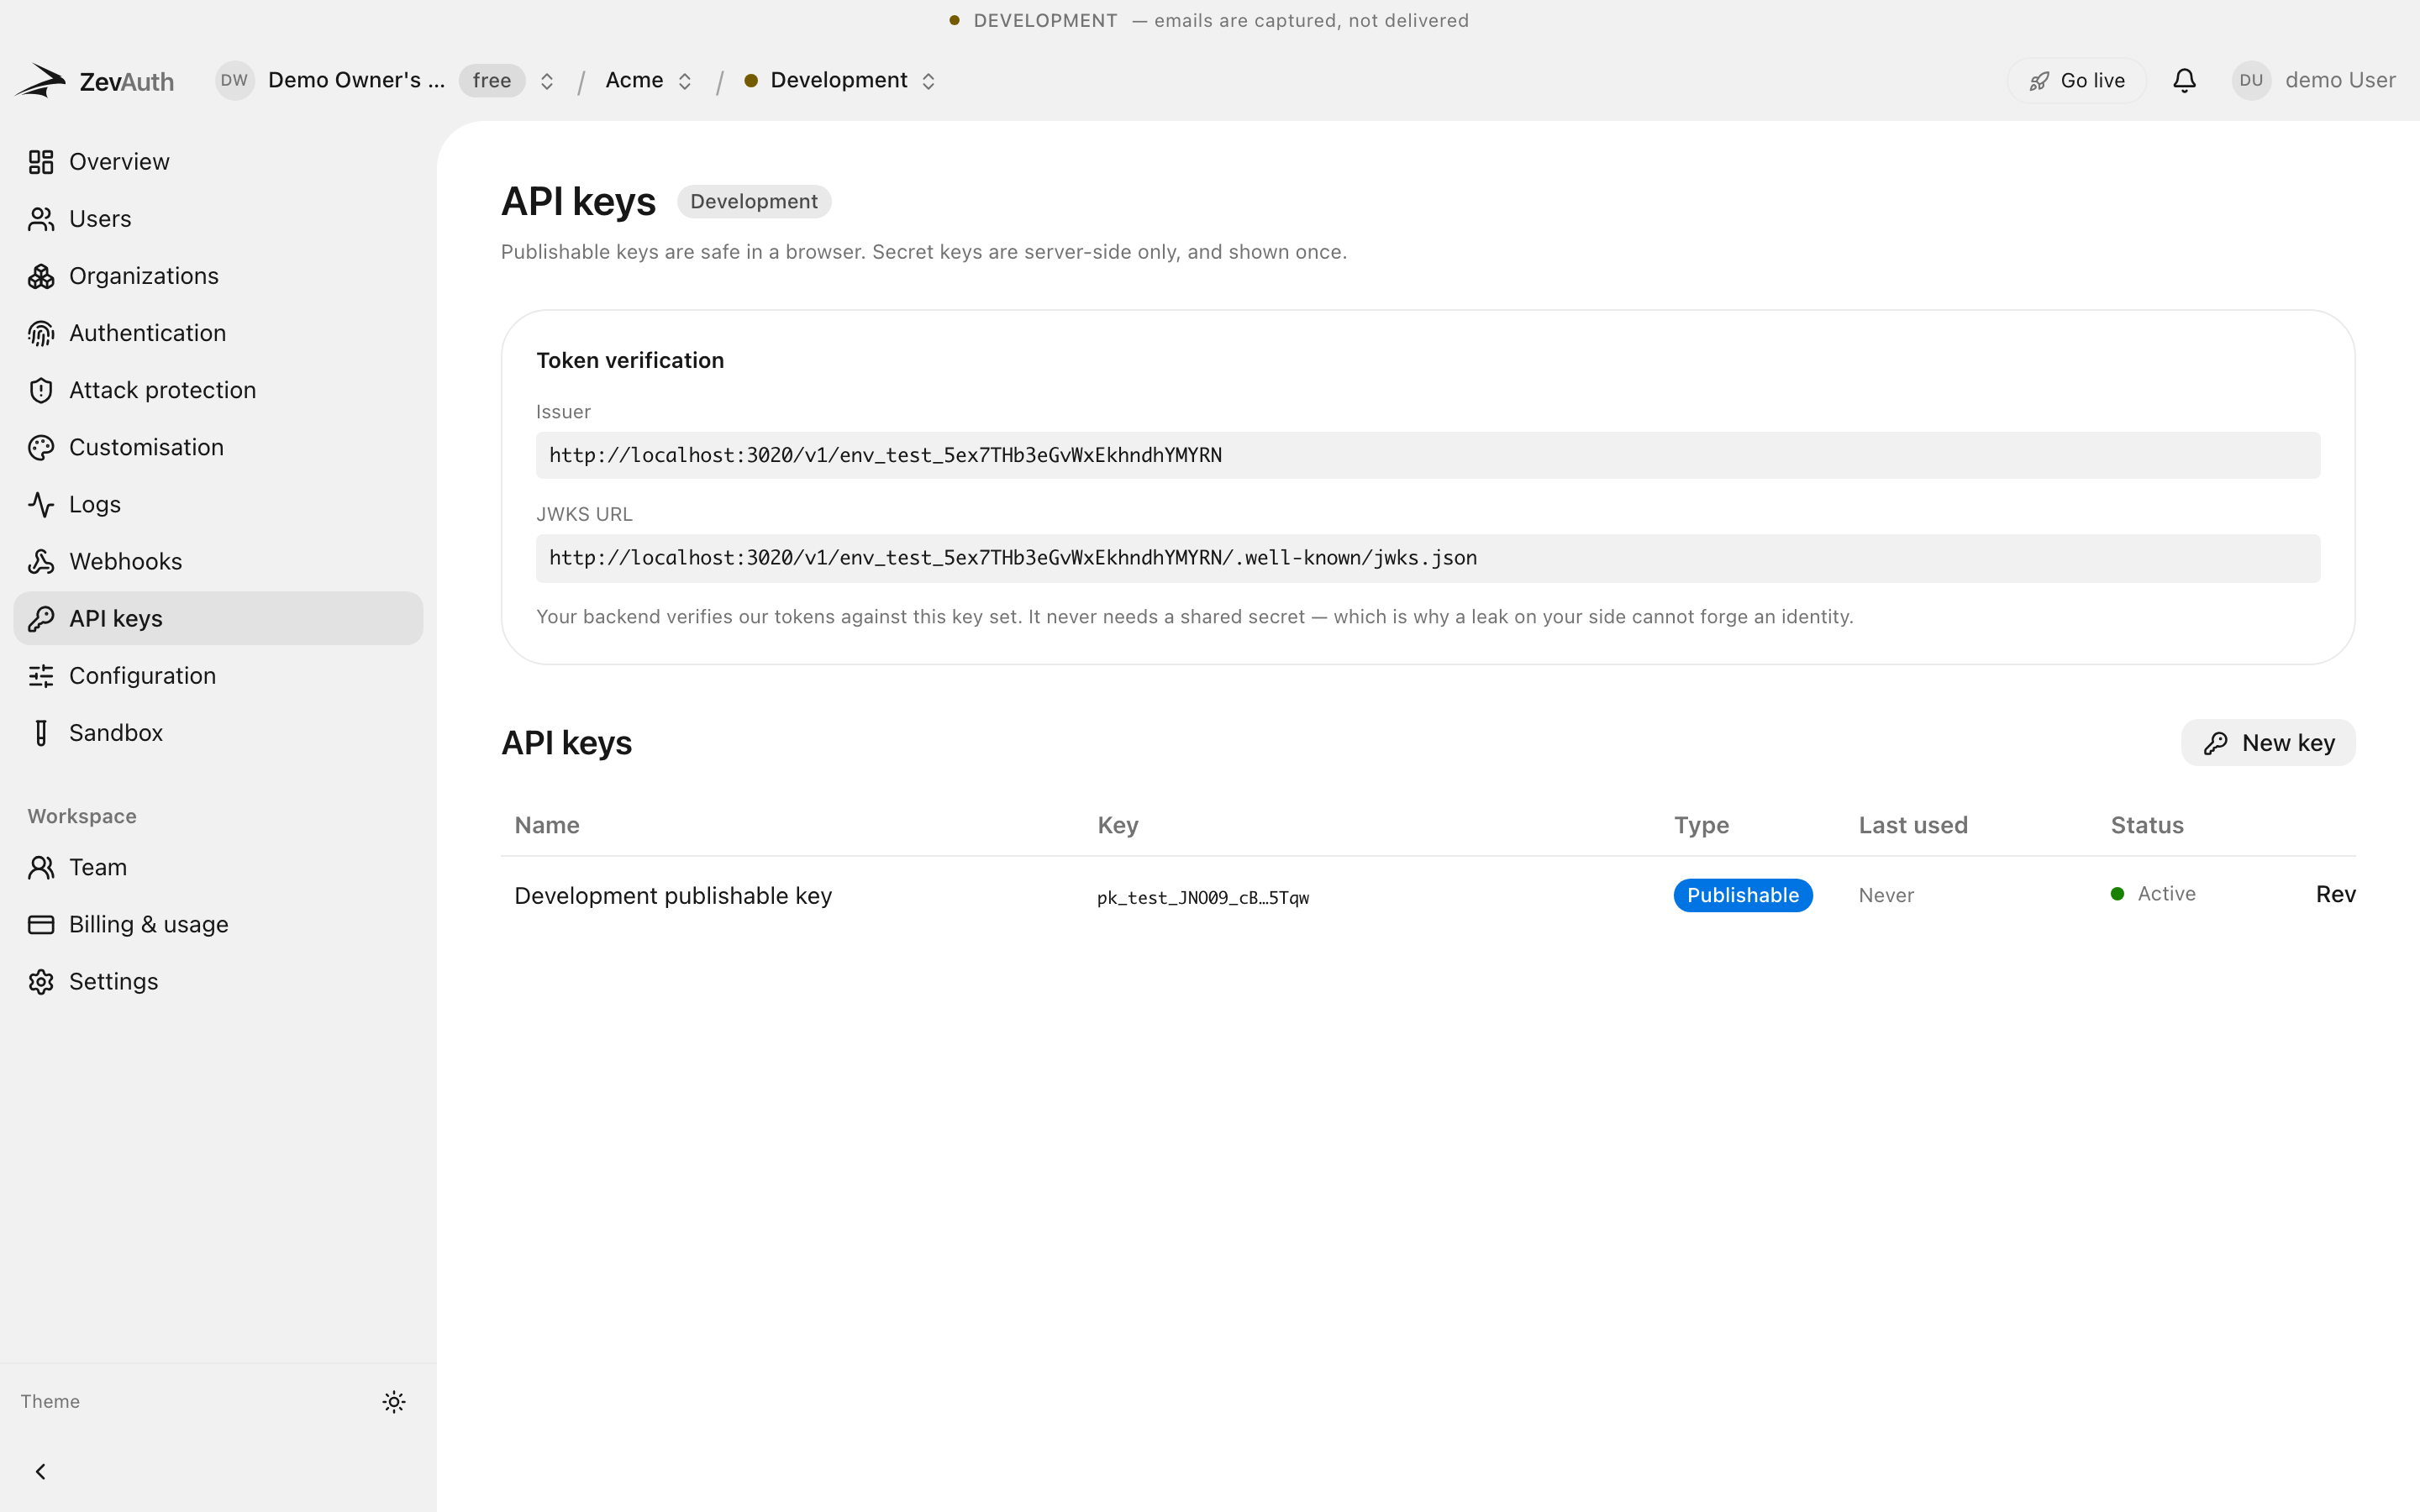The image size is (2420, 1512).
Task: Click the DU user avatar
Action: [2251, 80]
